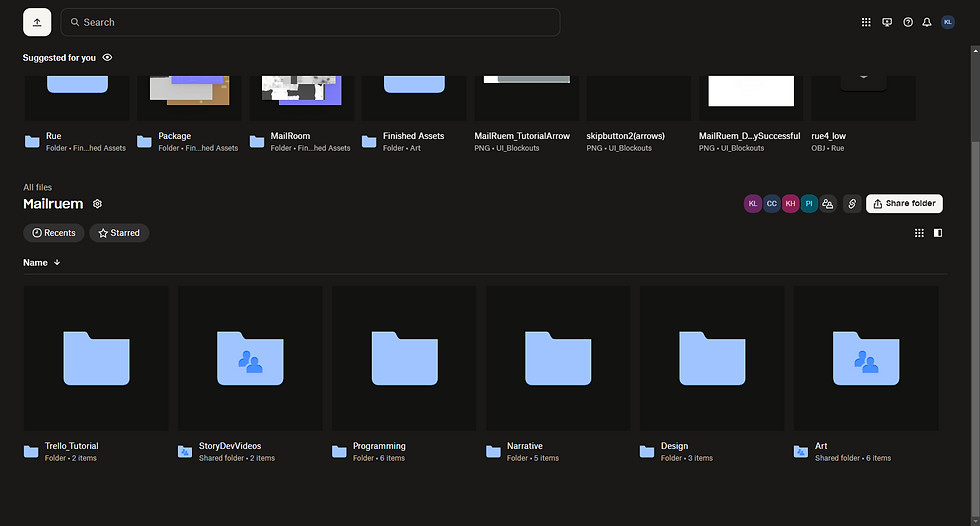980x526 pixels.
Task: Open the Design folder thumbnail
Action: (712, 359)
